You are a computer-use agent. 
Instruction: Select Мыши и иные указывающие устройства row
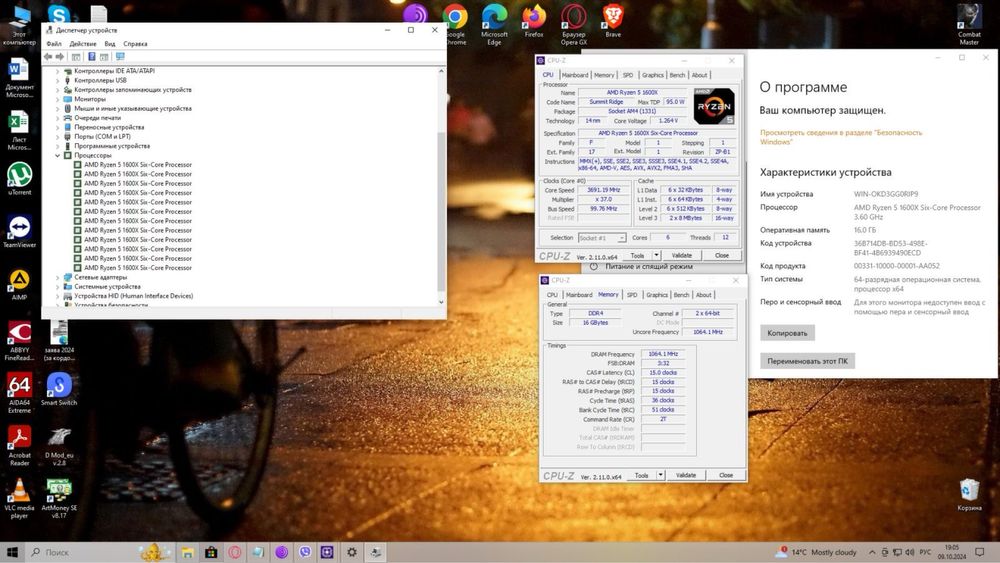point(133,108)
